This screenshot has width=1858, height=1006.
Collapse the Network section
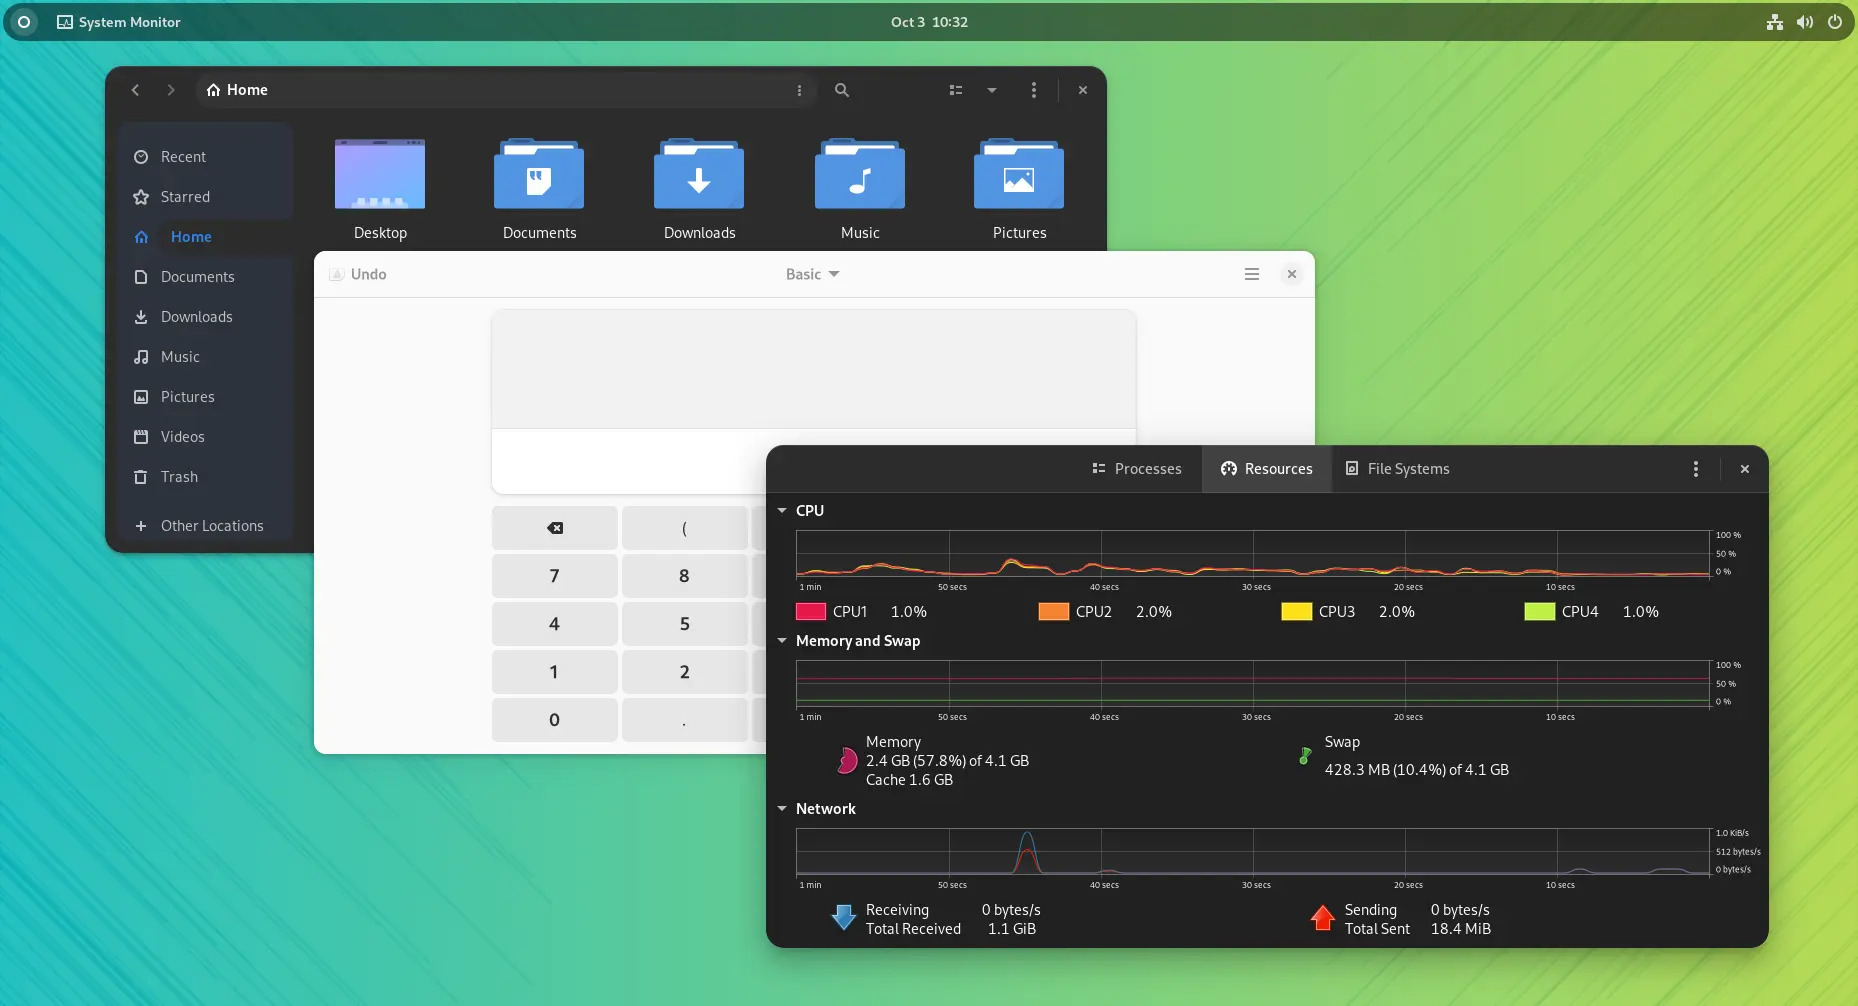pos(782,809)
